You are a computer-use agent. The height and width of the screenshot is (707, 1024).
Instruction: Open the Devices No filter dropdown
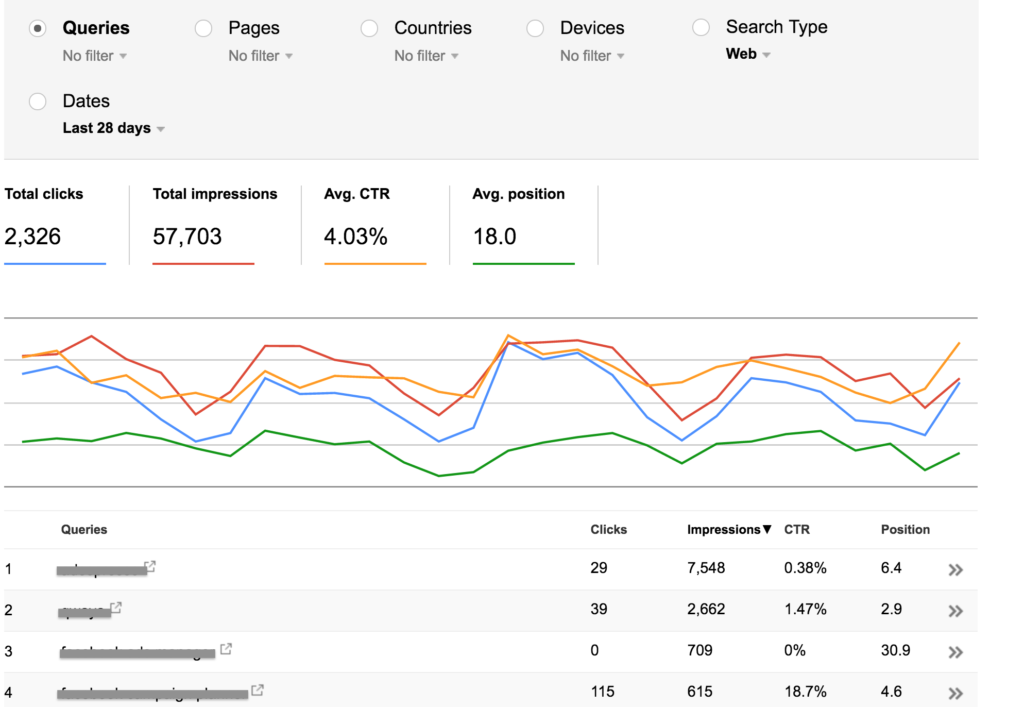coord(592,56)
